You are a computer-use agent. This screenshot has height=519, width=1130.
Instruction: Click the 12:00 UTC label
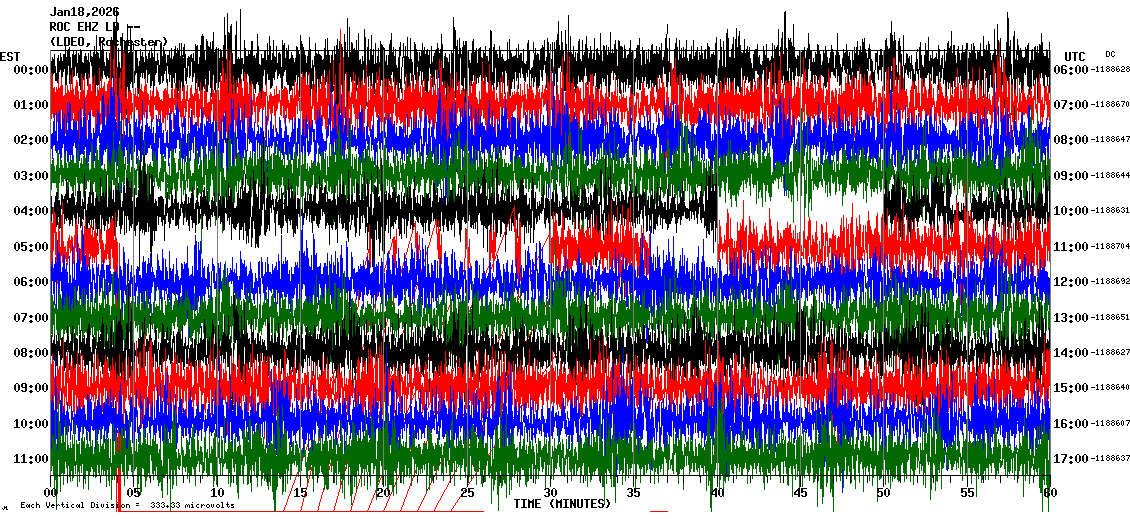tap(1071, 282)
